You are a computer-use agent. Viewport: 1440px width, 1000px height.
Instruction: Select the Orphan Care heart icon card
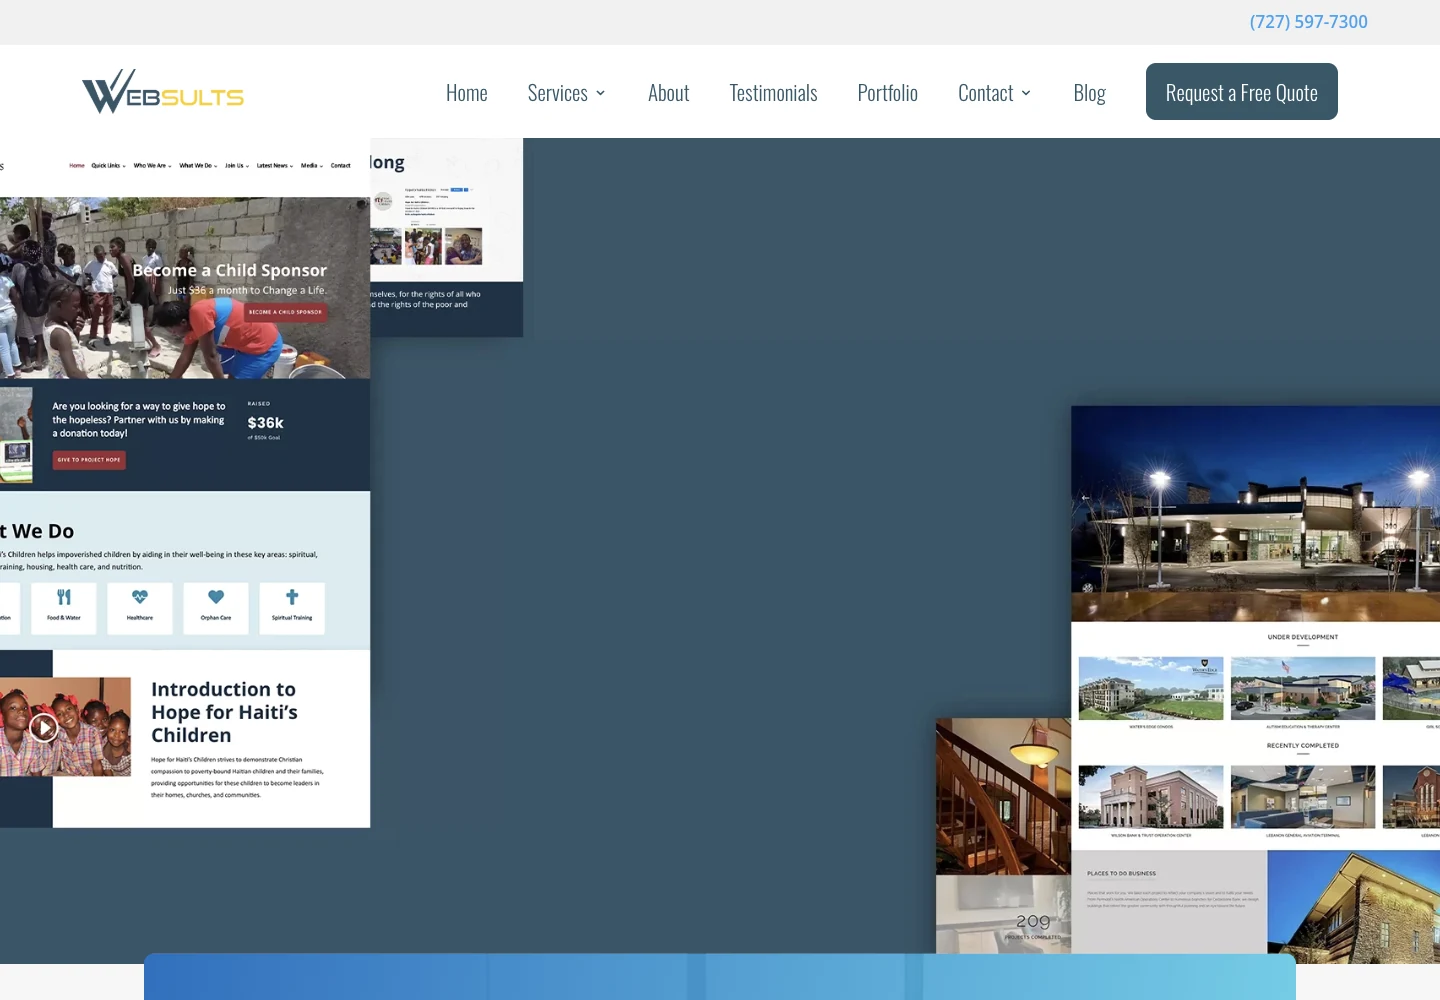click(x=216, y=608)
